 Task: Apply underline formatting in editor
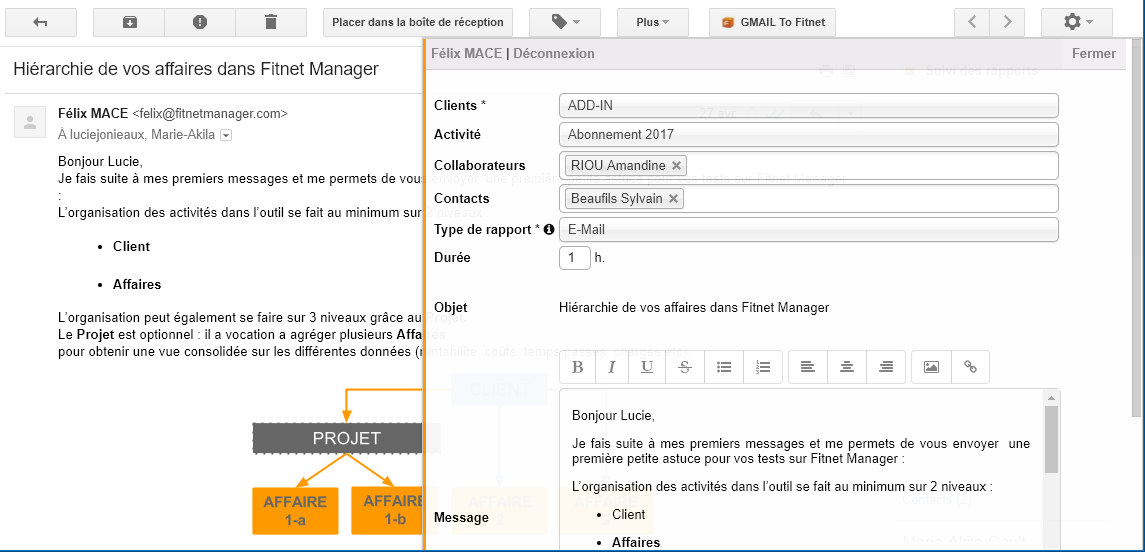coord(647,367)
